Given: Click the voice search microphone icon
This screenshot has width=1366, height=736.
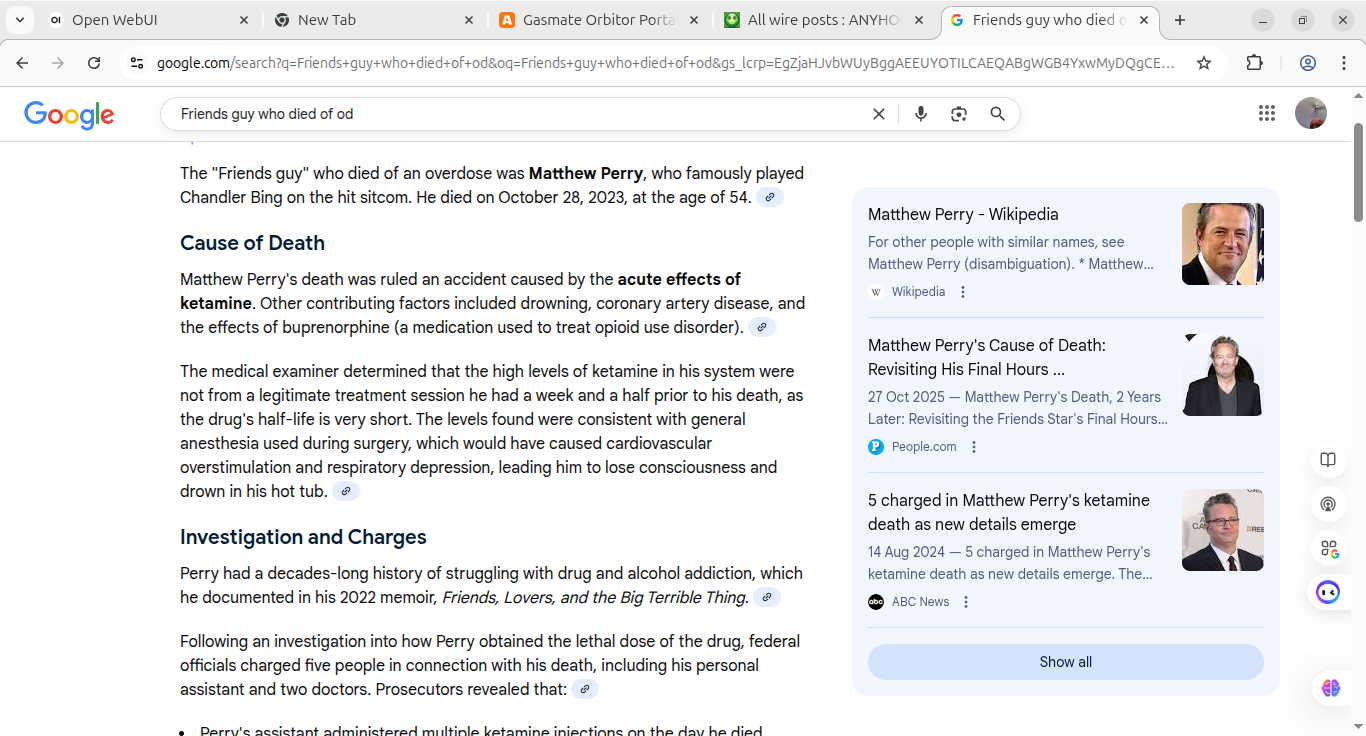Looking at the screenshot, I should pyautogui.click(x=921, y=114).
